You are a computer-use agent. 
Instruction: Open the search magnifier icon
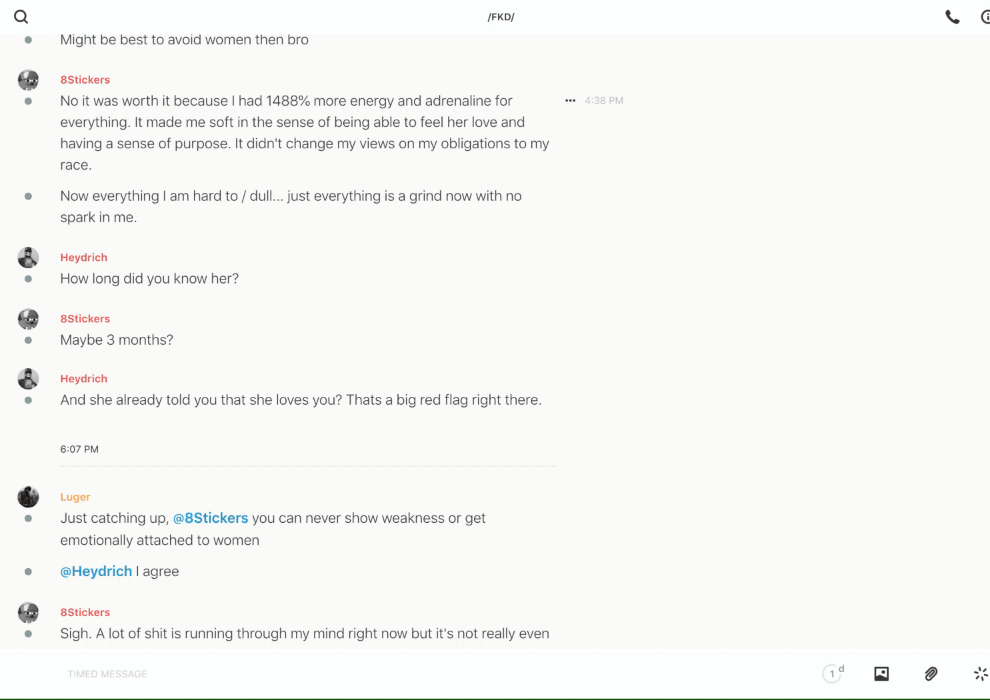click(21, 17)
